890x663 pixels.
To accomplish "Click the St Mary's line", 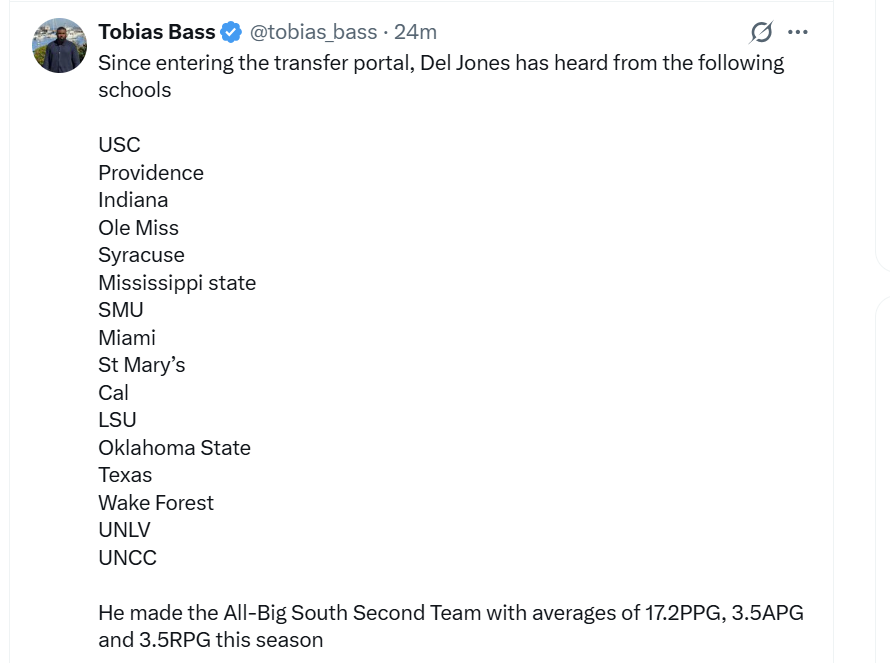I will [141, 365].
